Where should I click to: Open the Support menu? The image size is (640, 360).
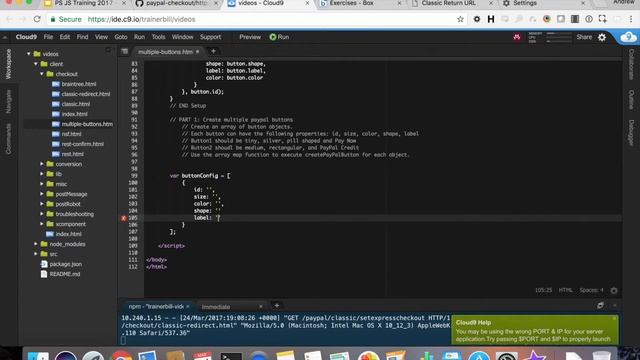(211, 37)
